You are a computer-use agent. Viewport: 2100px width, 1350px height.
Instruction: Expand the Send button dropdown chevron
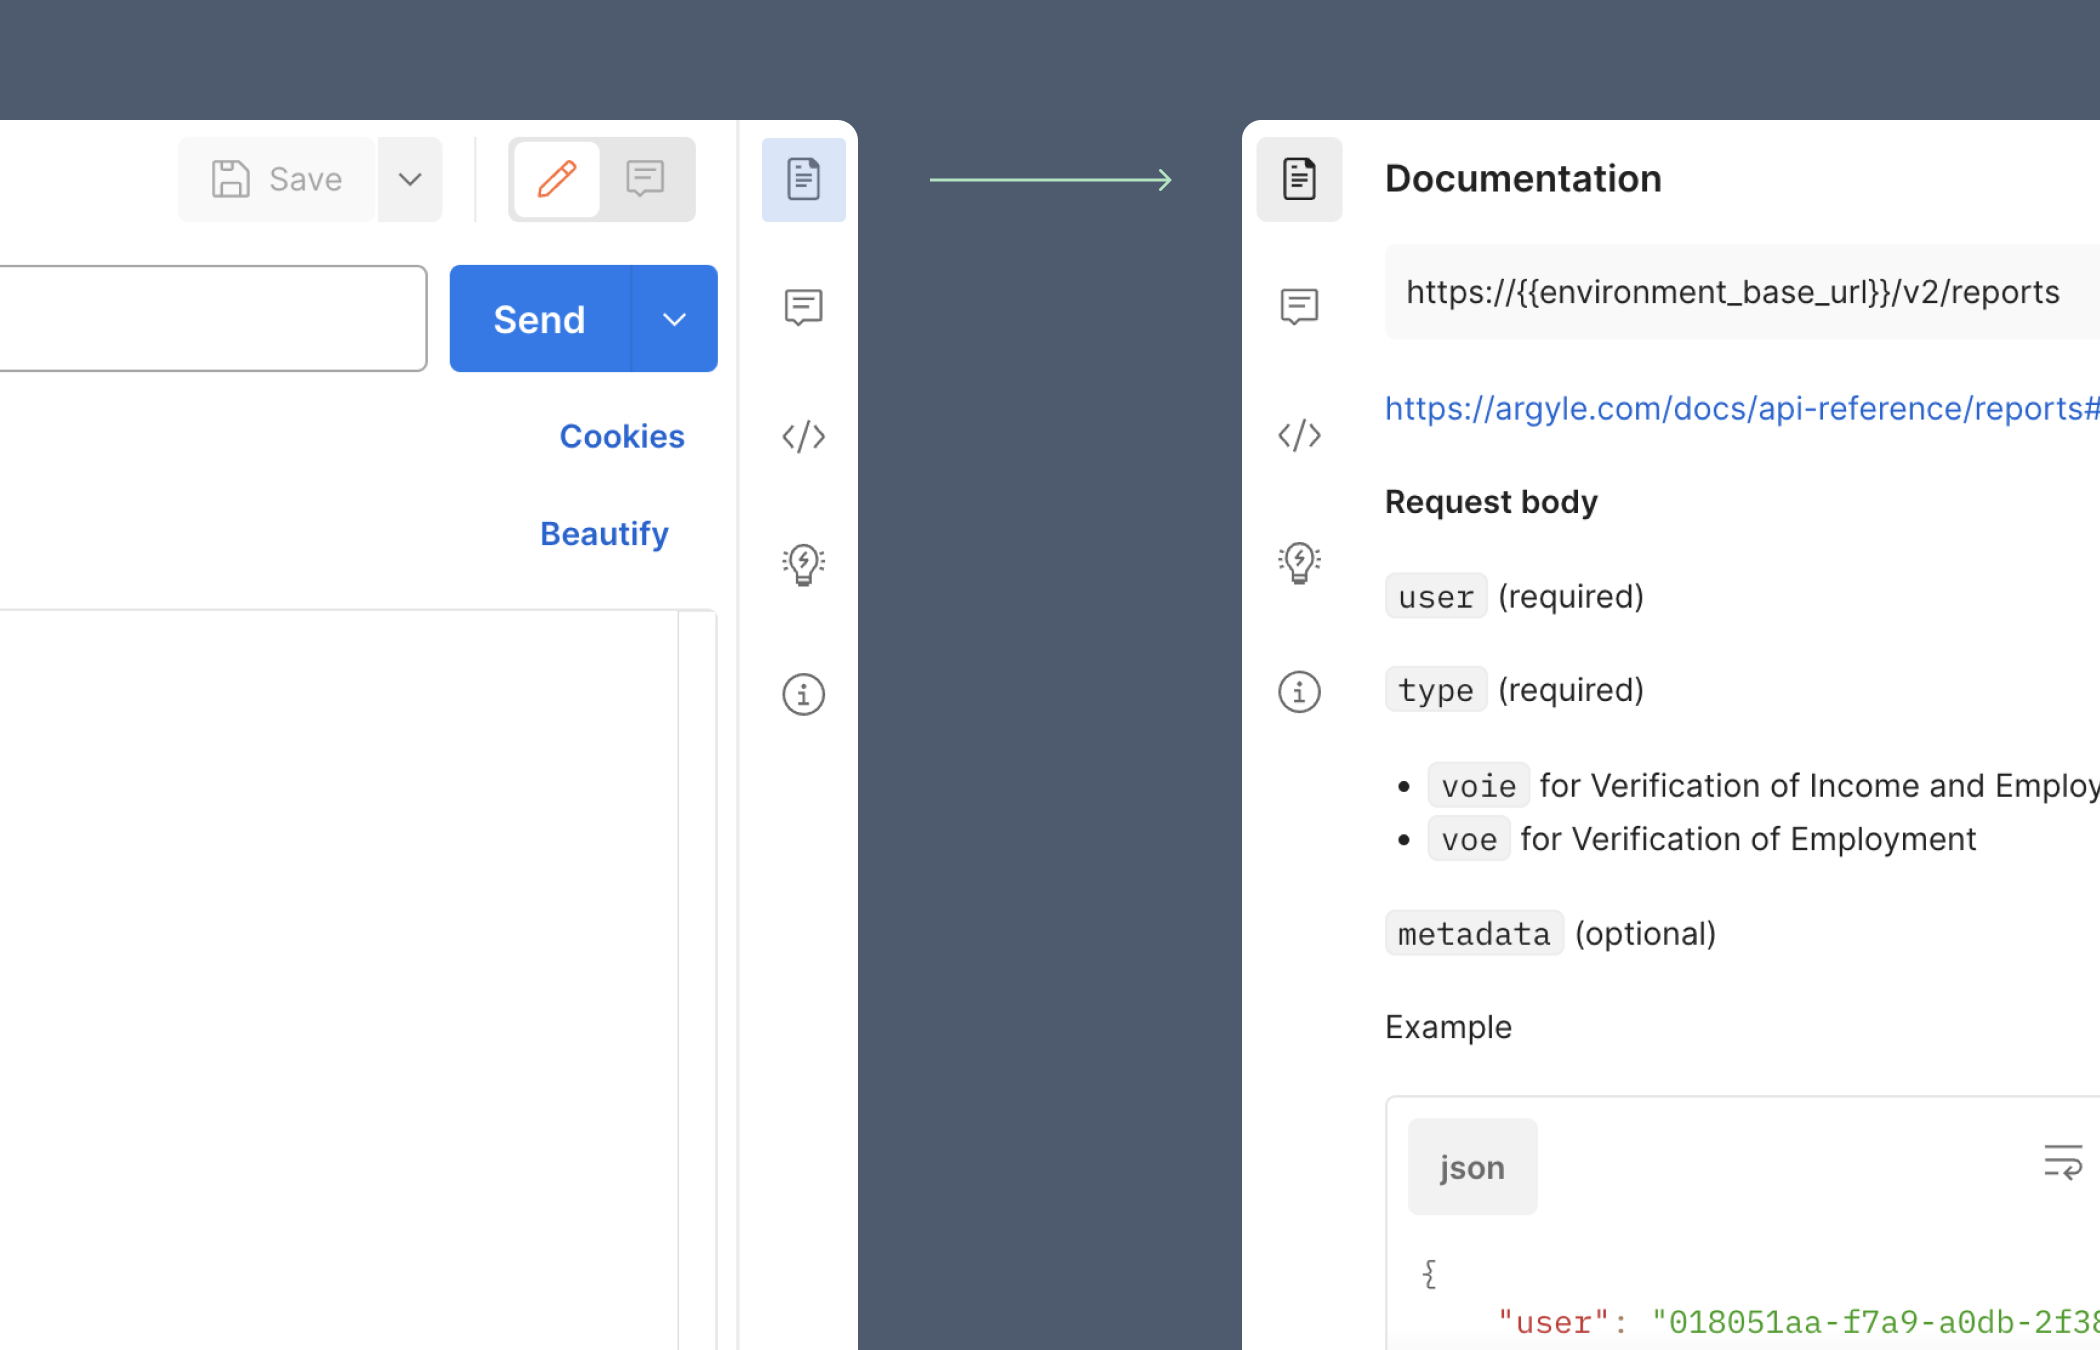(x=674, y=318)
